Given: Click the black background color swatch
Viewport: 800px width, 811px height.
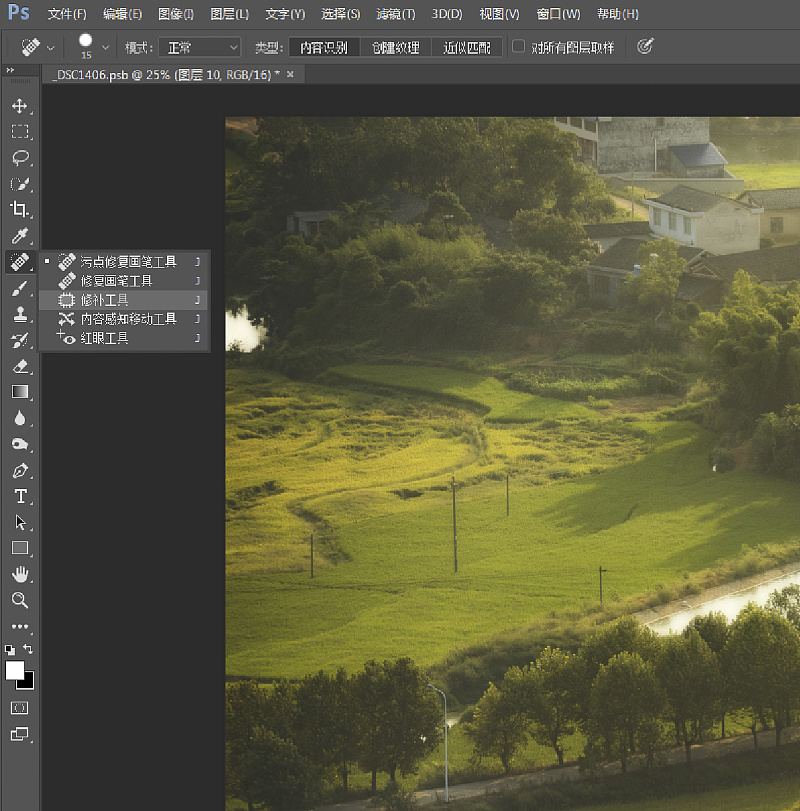Looking at the screenshot, I should coord(28,683).
